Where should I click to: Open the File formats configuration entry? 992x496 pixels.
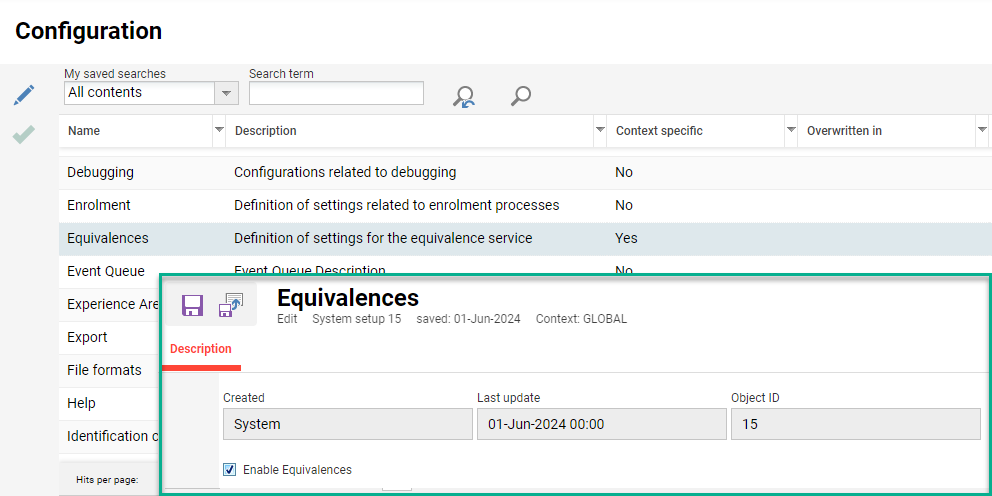104,370
